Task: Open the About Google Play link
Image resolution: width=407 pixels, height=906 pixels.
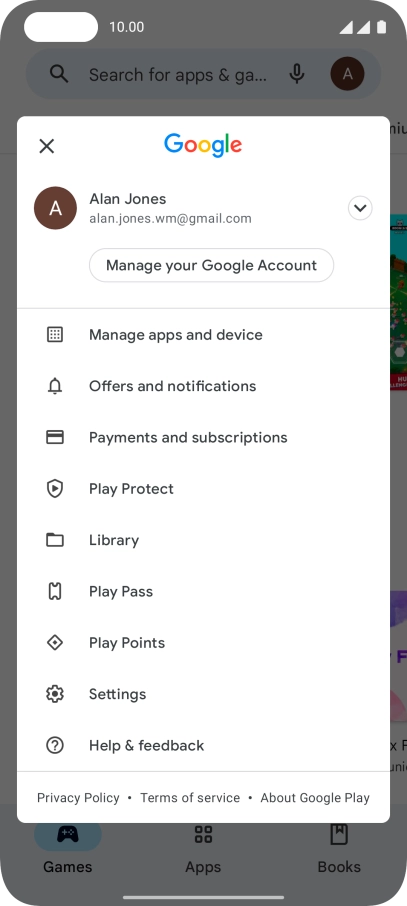Action: [x=315, y=798]
